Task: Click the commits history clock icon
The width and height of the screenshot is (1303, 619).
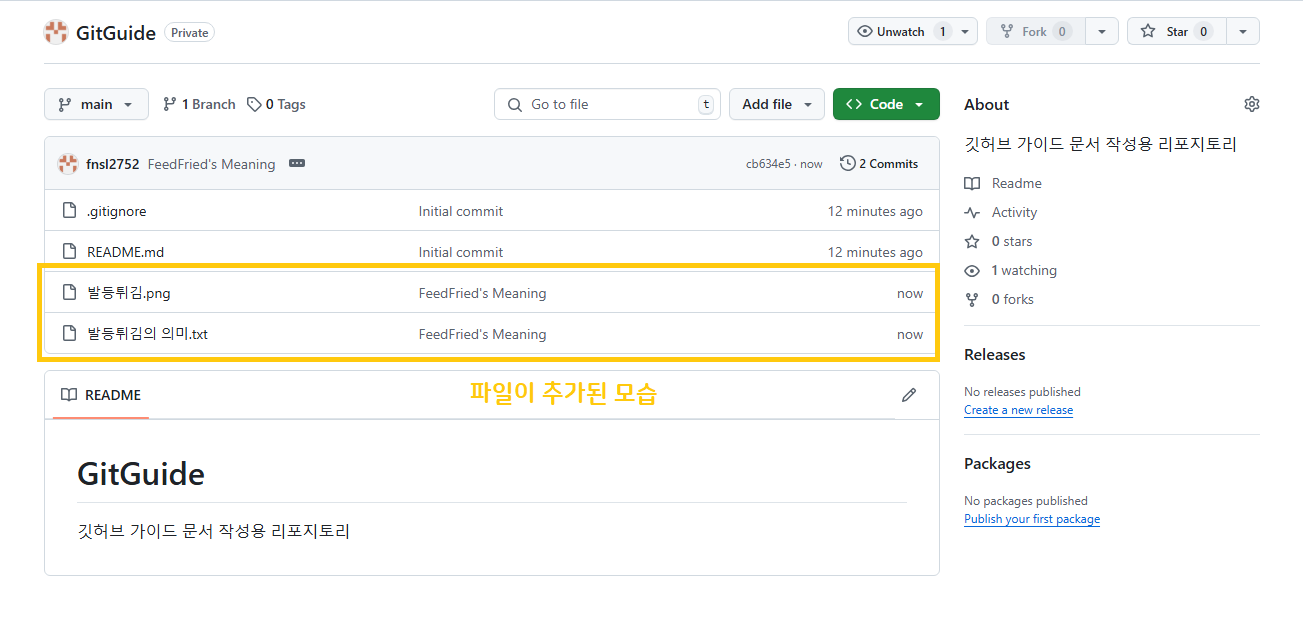Action: coord(847,163)
